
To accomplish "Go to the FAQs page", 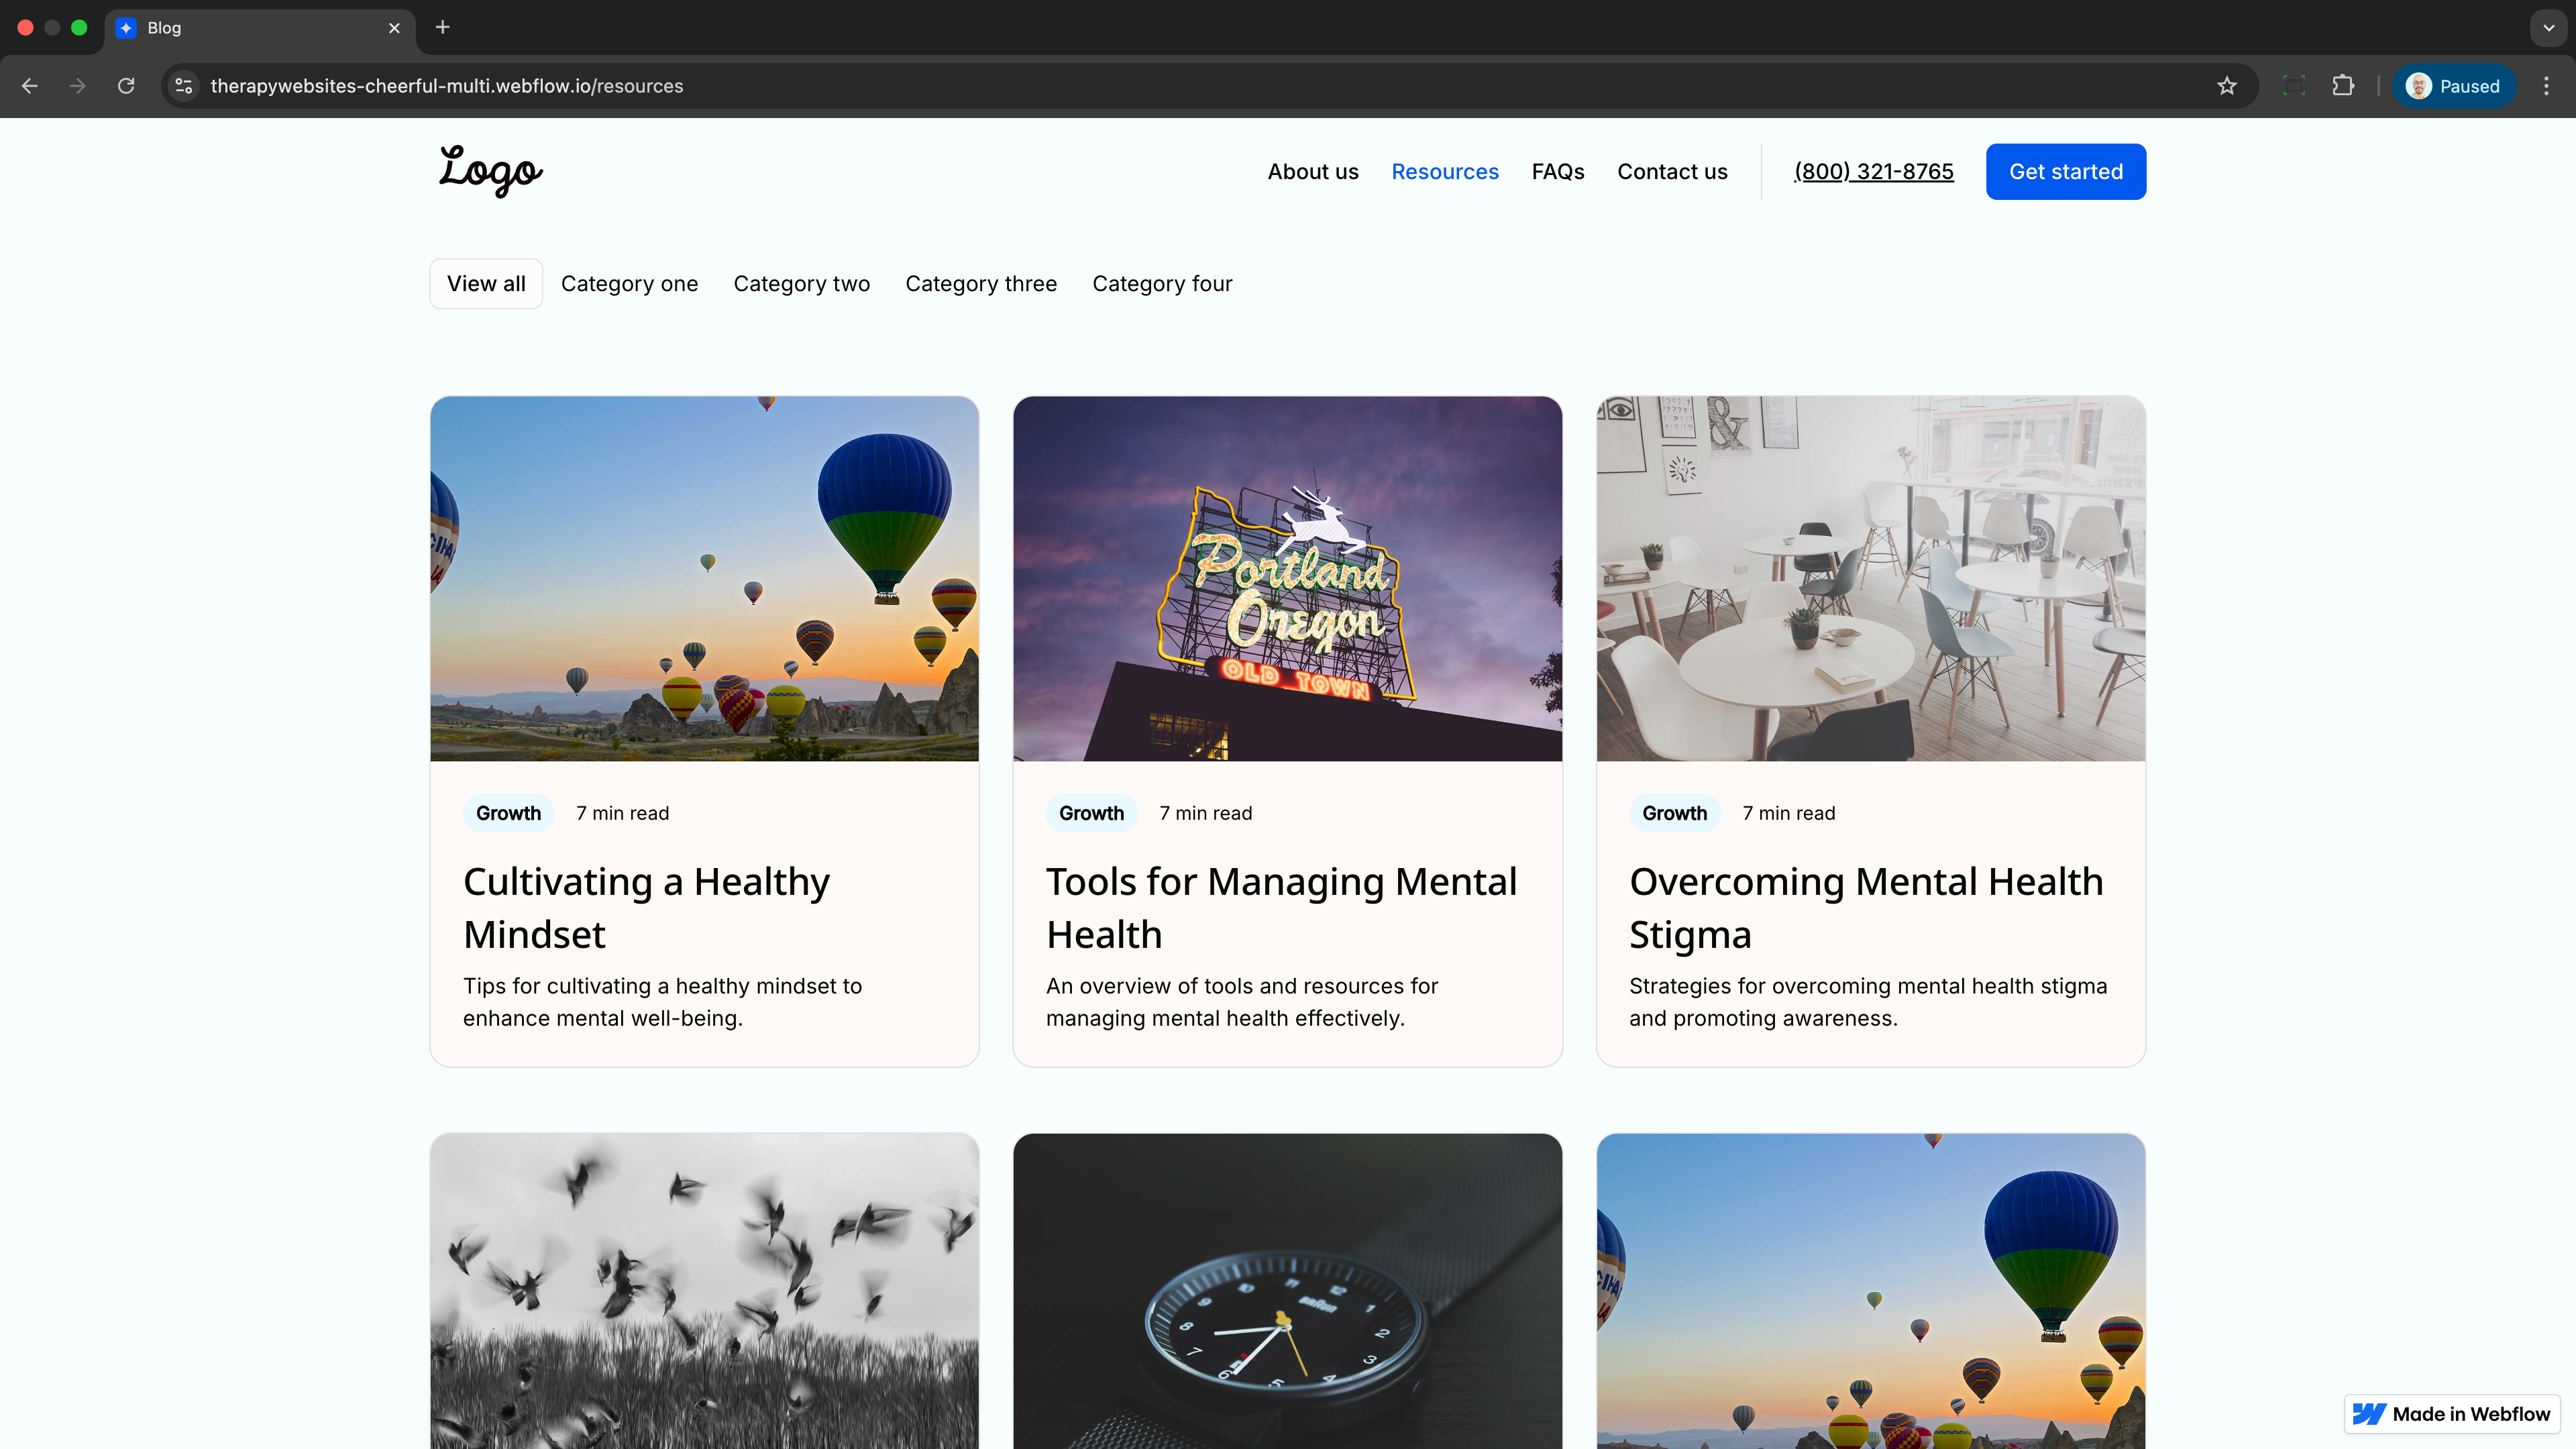I will tap(1557, 172).
